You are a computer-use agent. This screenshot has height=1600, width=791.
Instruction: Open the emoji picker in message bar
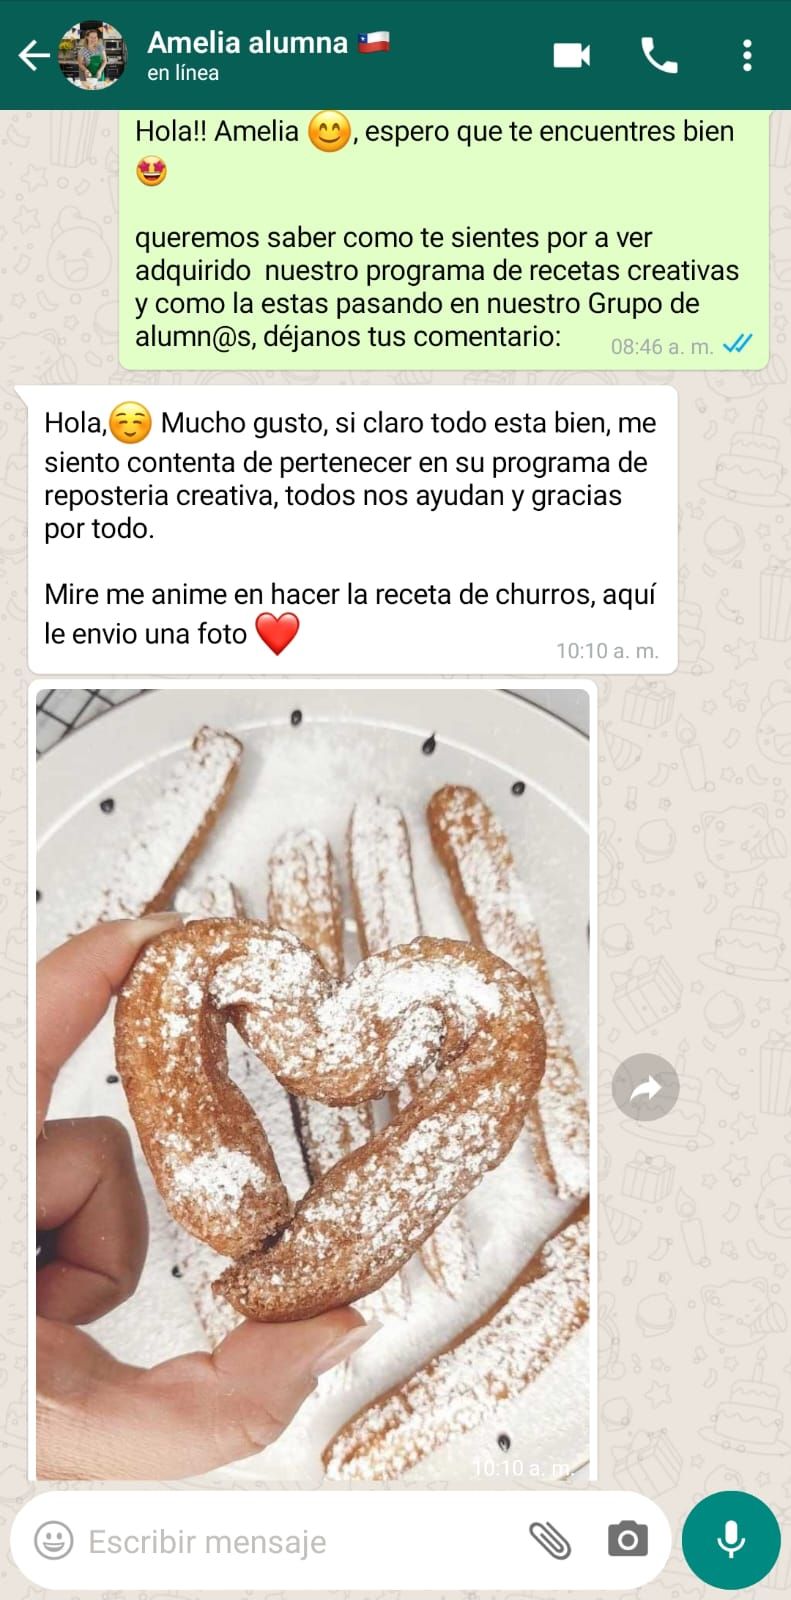tap(54, 1540)
